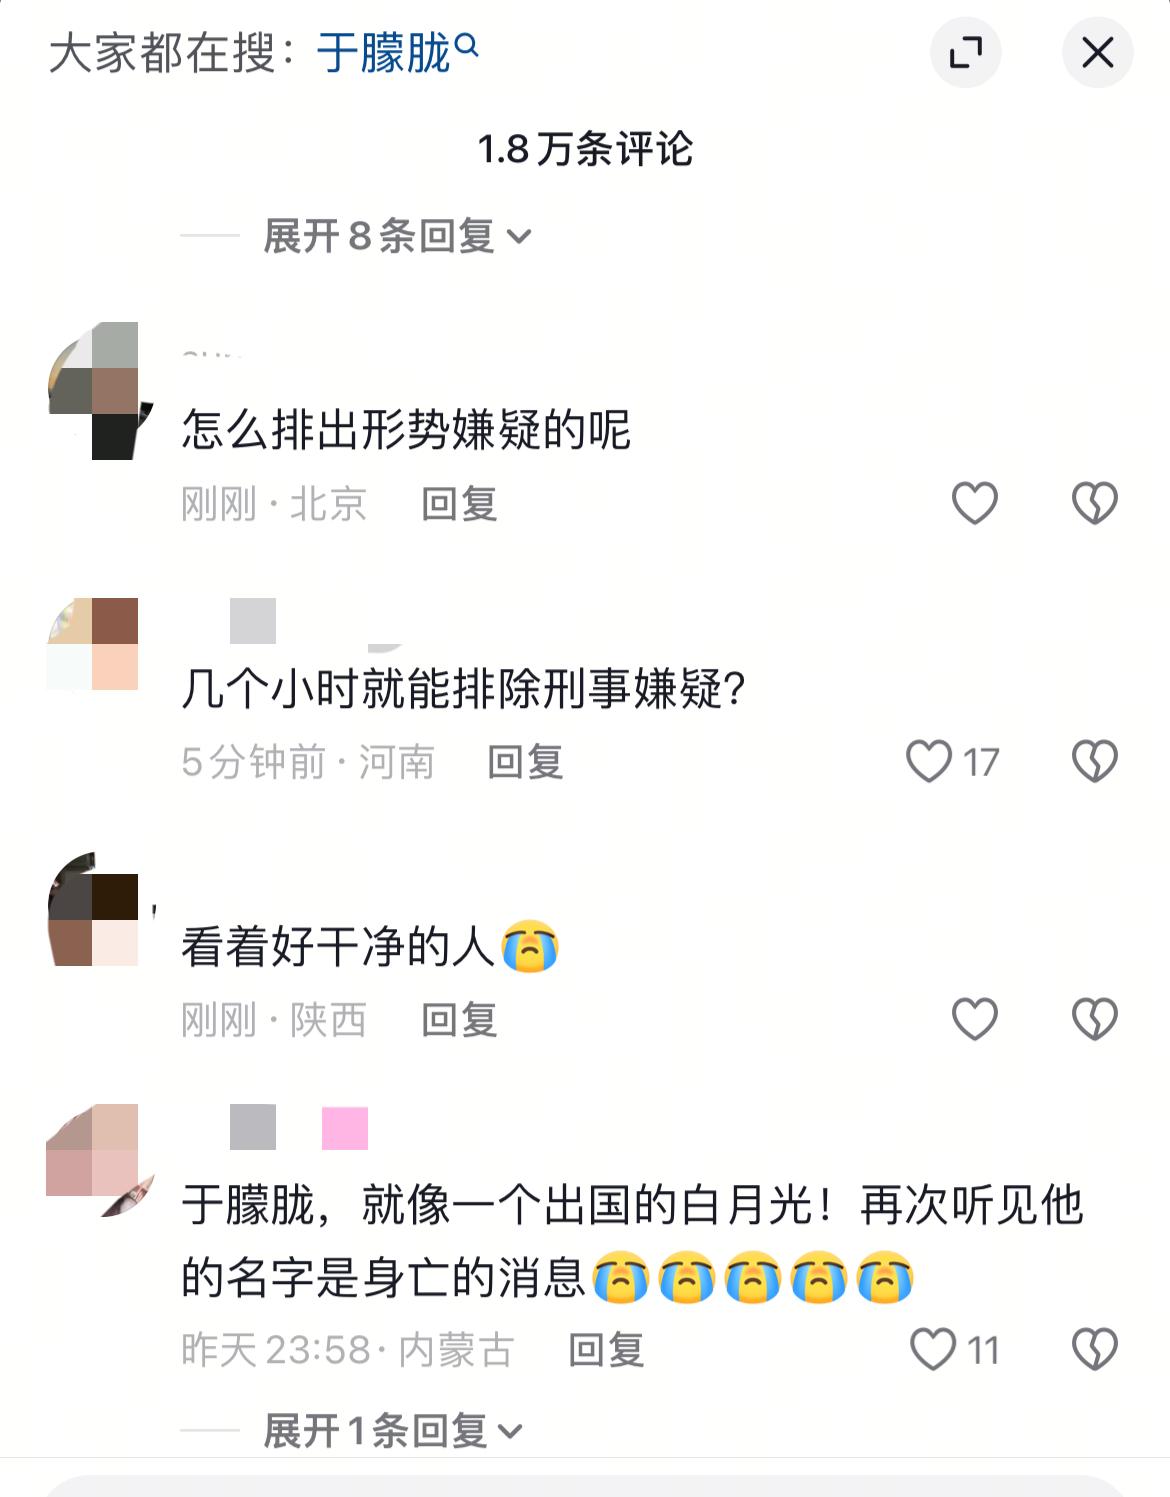Dislike the Inner Mongolia comment about 白月光
The height and width of the screenshot is (1497, 1170).
tap(1094, 1349)
